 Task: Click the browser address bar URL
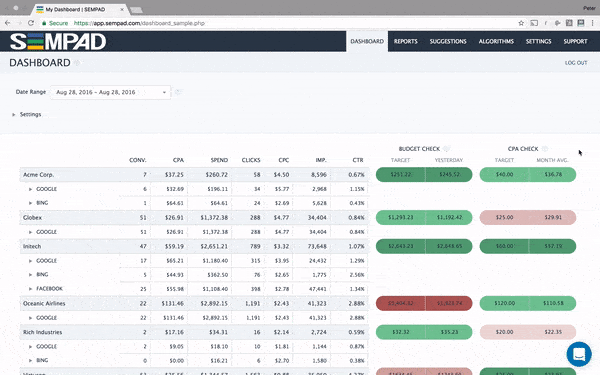click(139, 23)
